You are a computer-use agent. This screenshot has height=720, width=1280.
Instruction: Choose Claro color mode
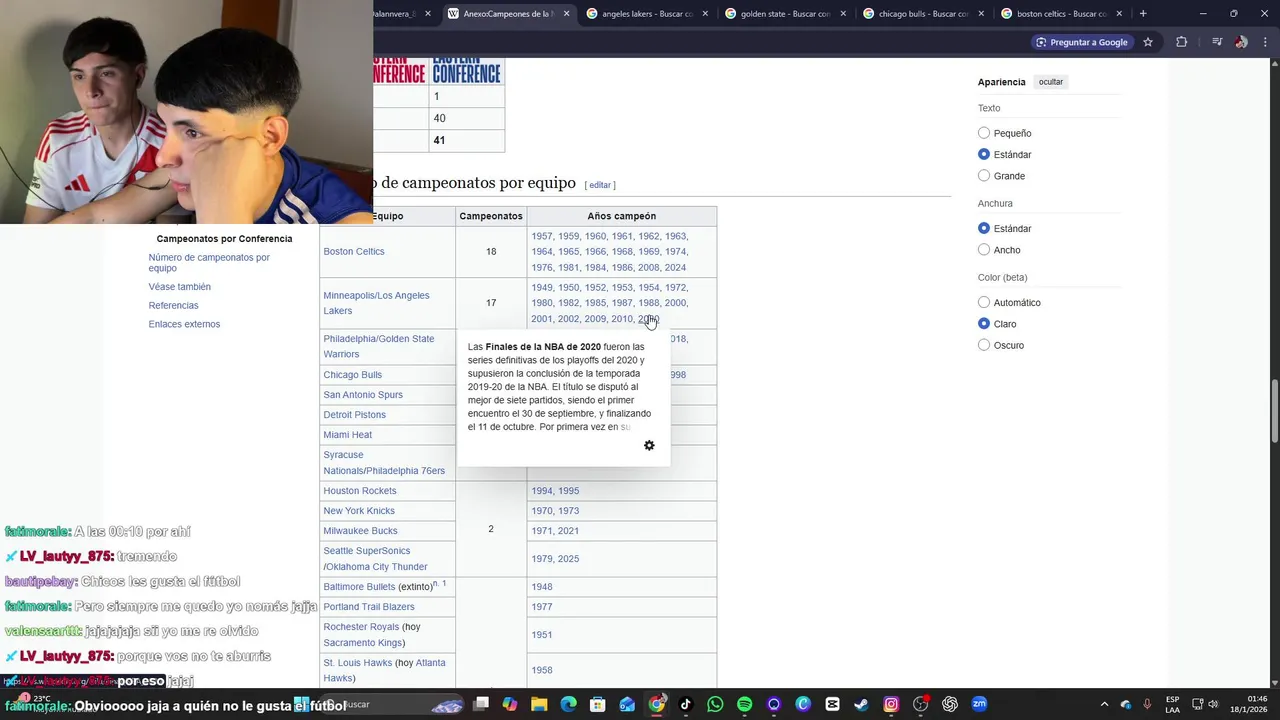point(984,324)
